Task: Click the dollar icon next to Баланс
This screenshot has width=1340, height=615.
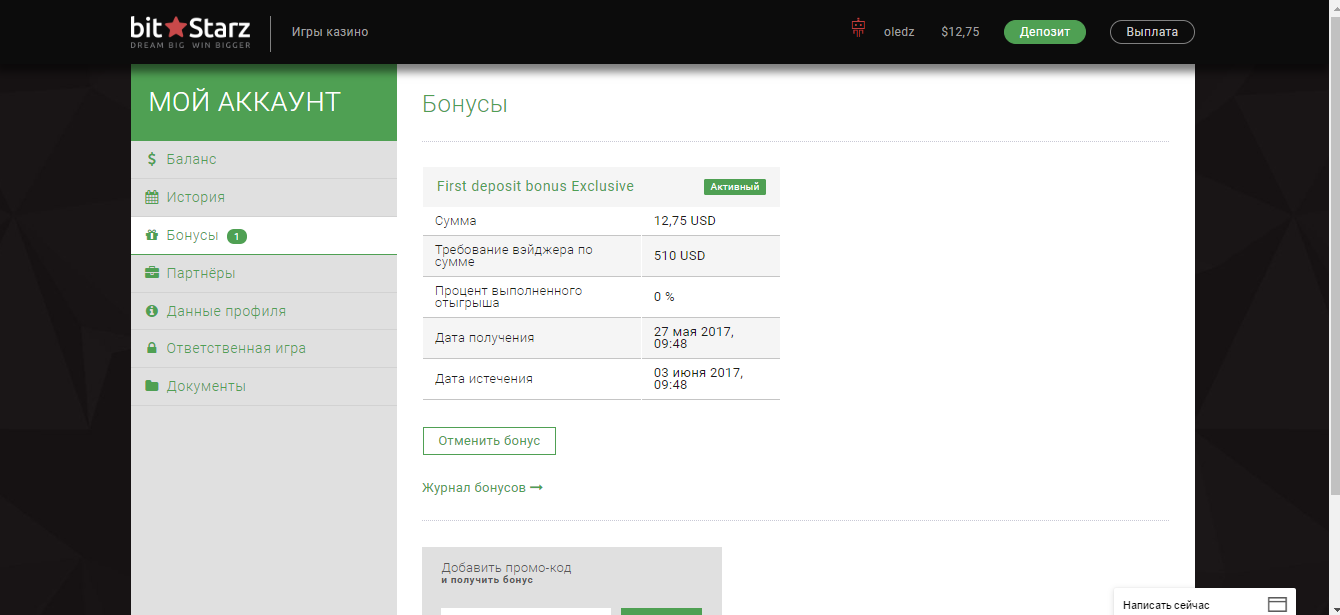Action: [x=152, y=159]
